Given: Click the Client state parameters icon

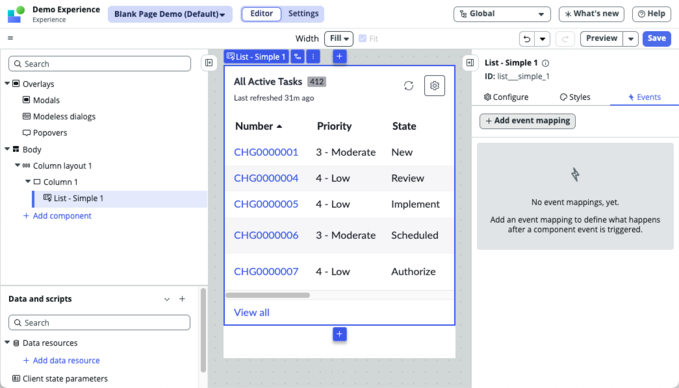Looking at the screenshot, I should [x=16, y=378].
